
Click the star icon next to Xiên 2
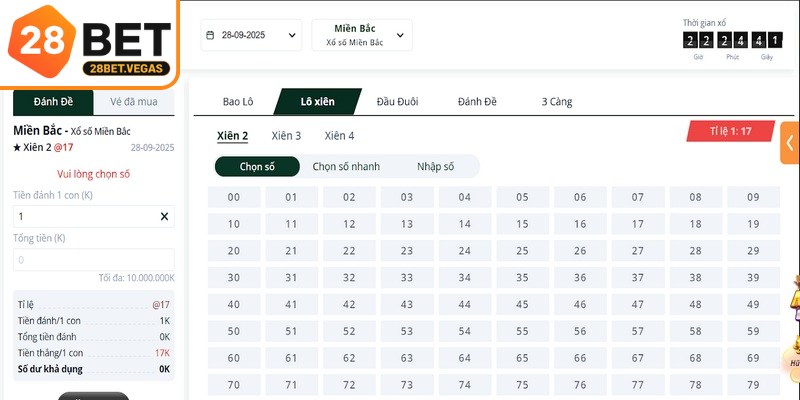coord(17,148)
